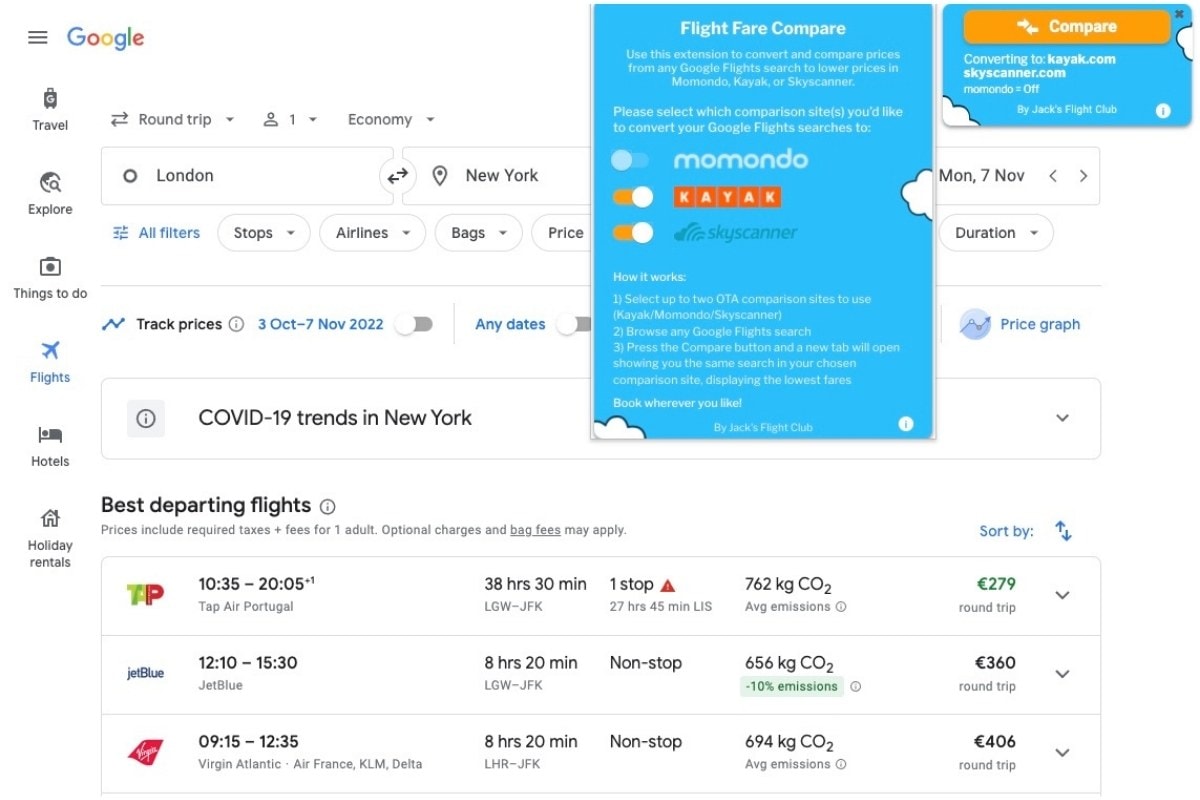1200x800 pixels.
Task: Swap London and New York destinations
Action: click(398, 175)
